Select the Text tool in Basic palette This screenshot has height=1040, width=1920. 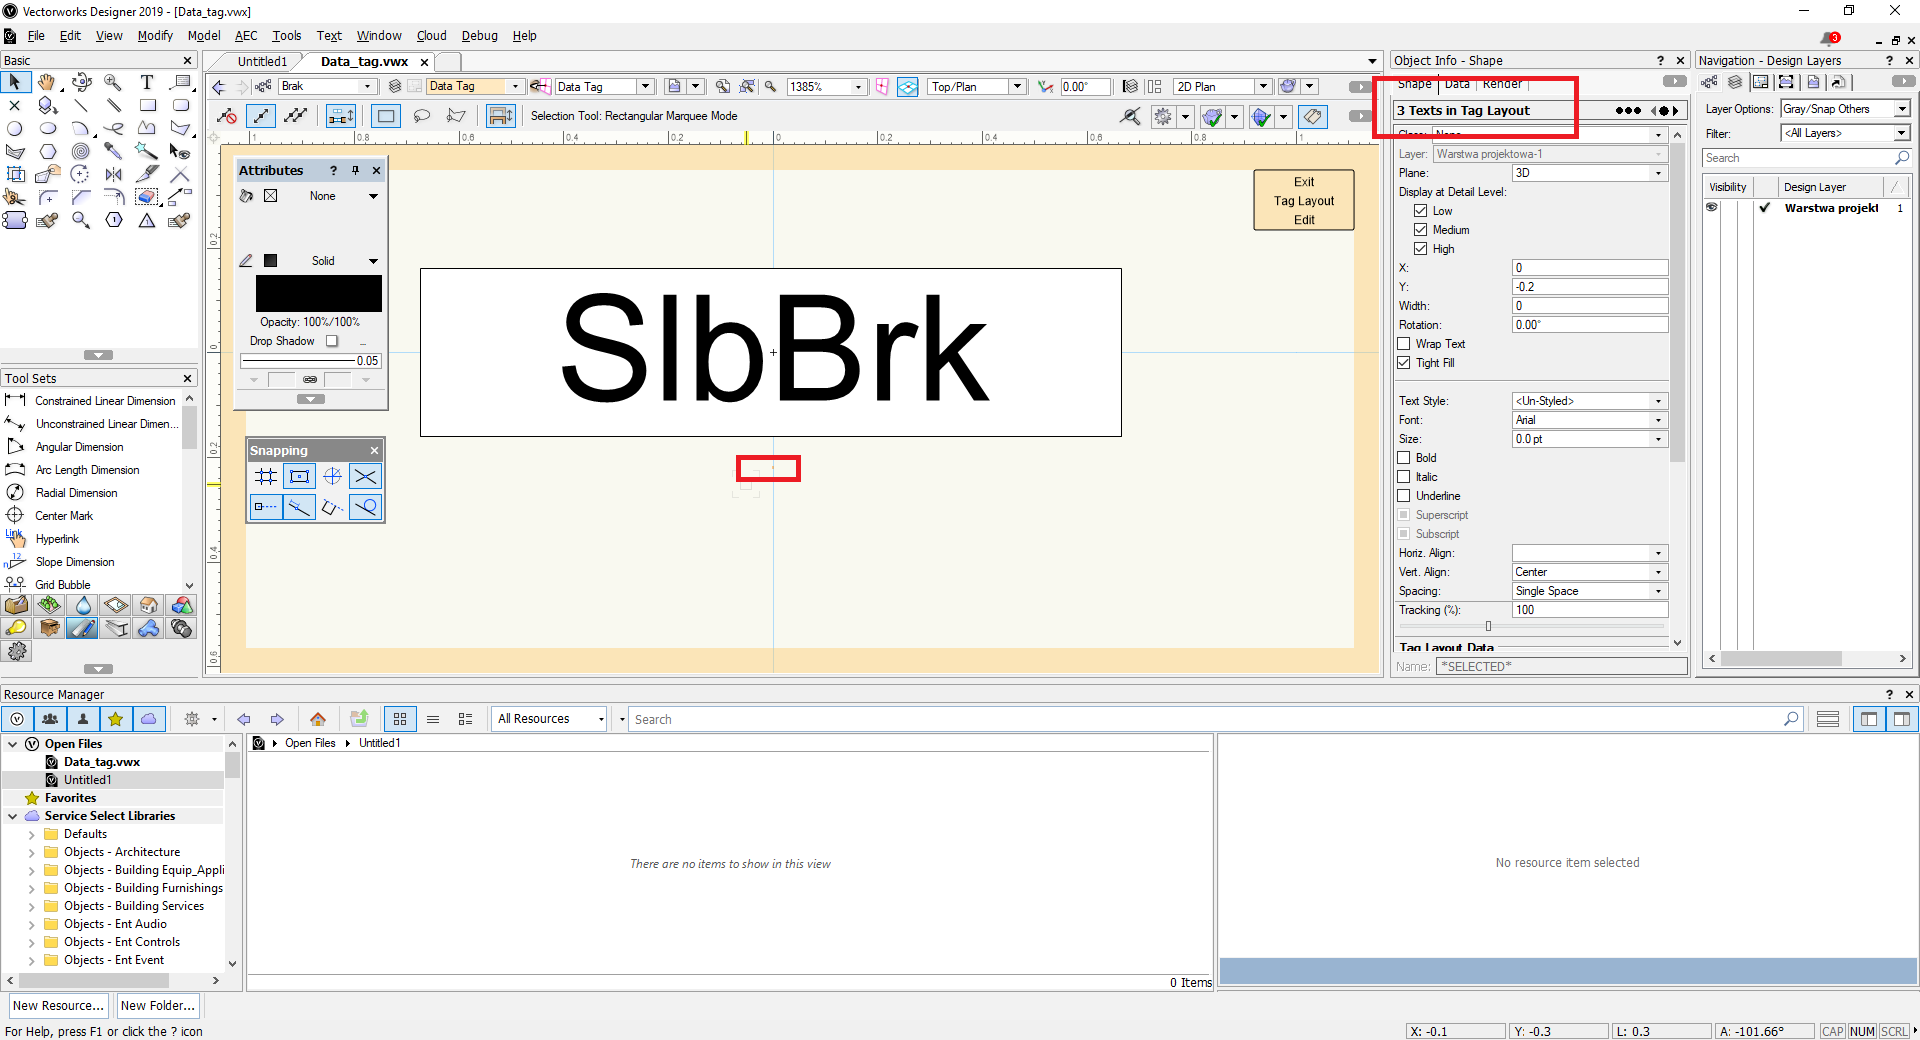point(147,82)
